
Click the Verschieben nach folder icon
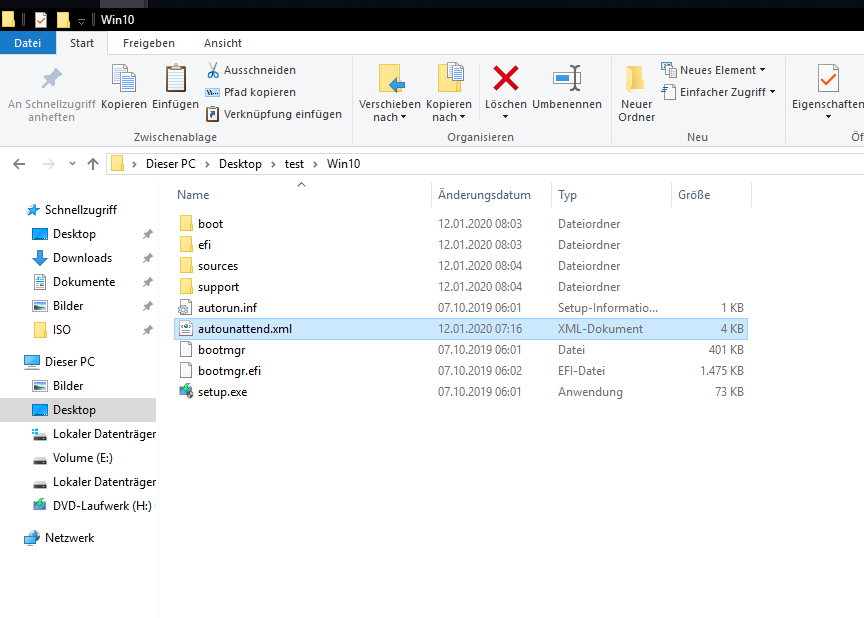[x=390, y=78]
